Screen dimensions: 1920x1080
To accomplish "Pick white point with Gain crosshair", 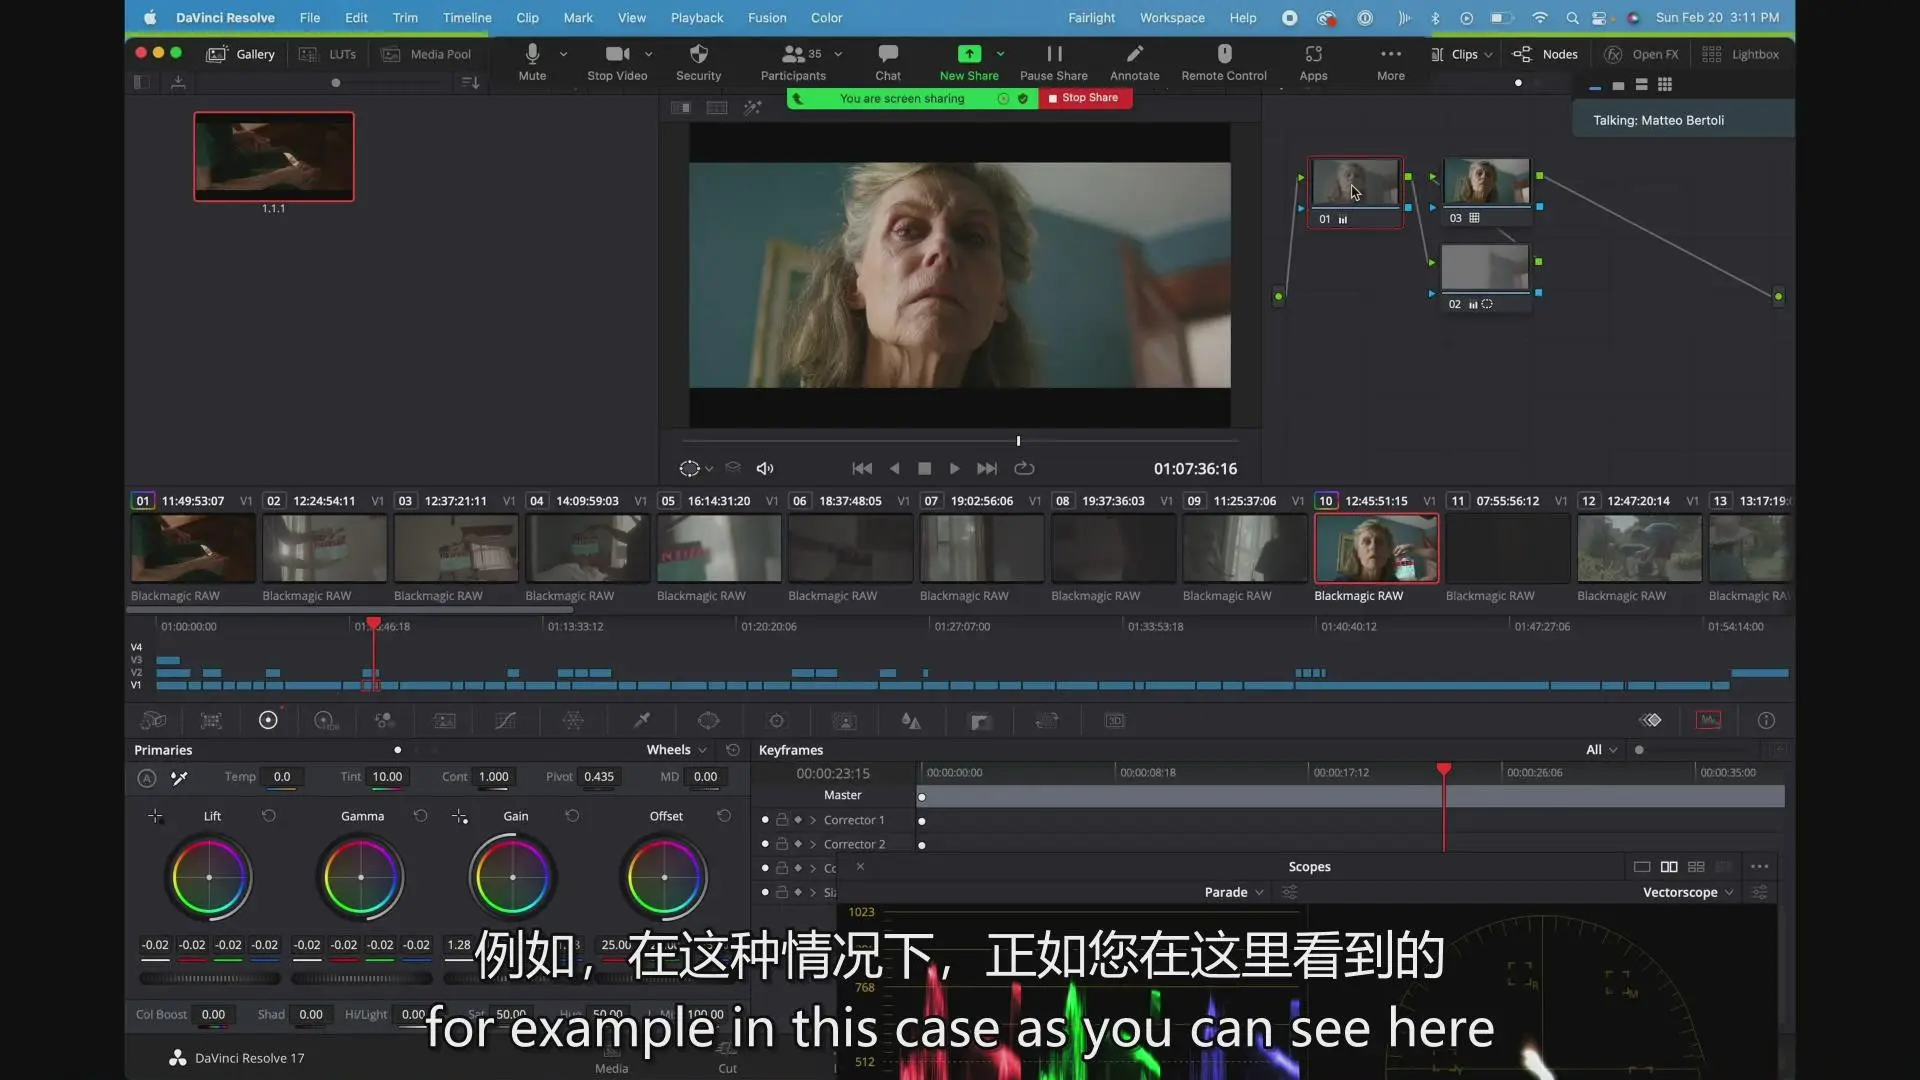I will pos(459,816).
